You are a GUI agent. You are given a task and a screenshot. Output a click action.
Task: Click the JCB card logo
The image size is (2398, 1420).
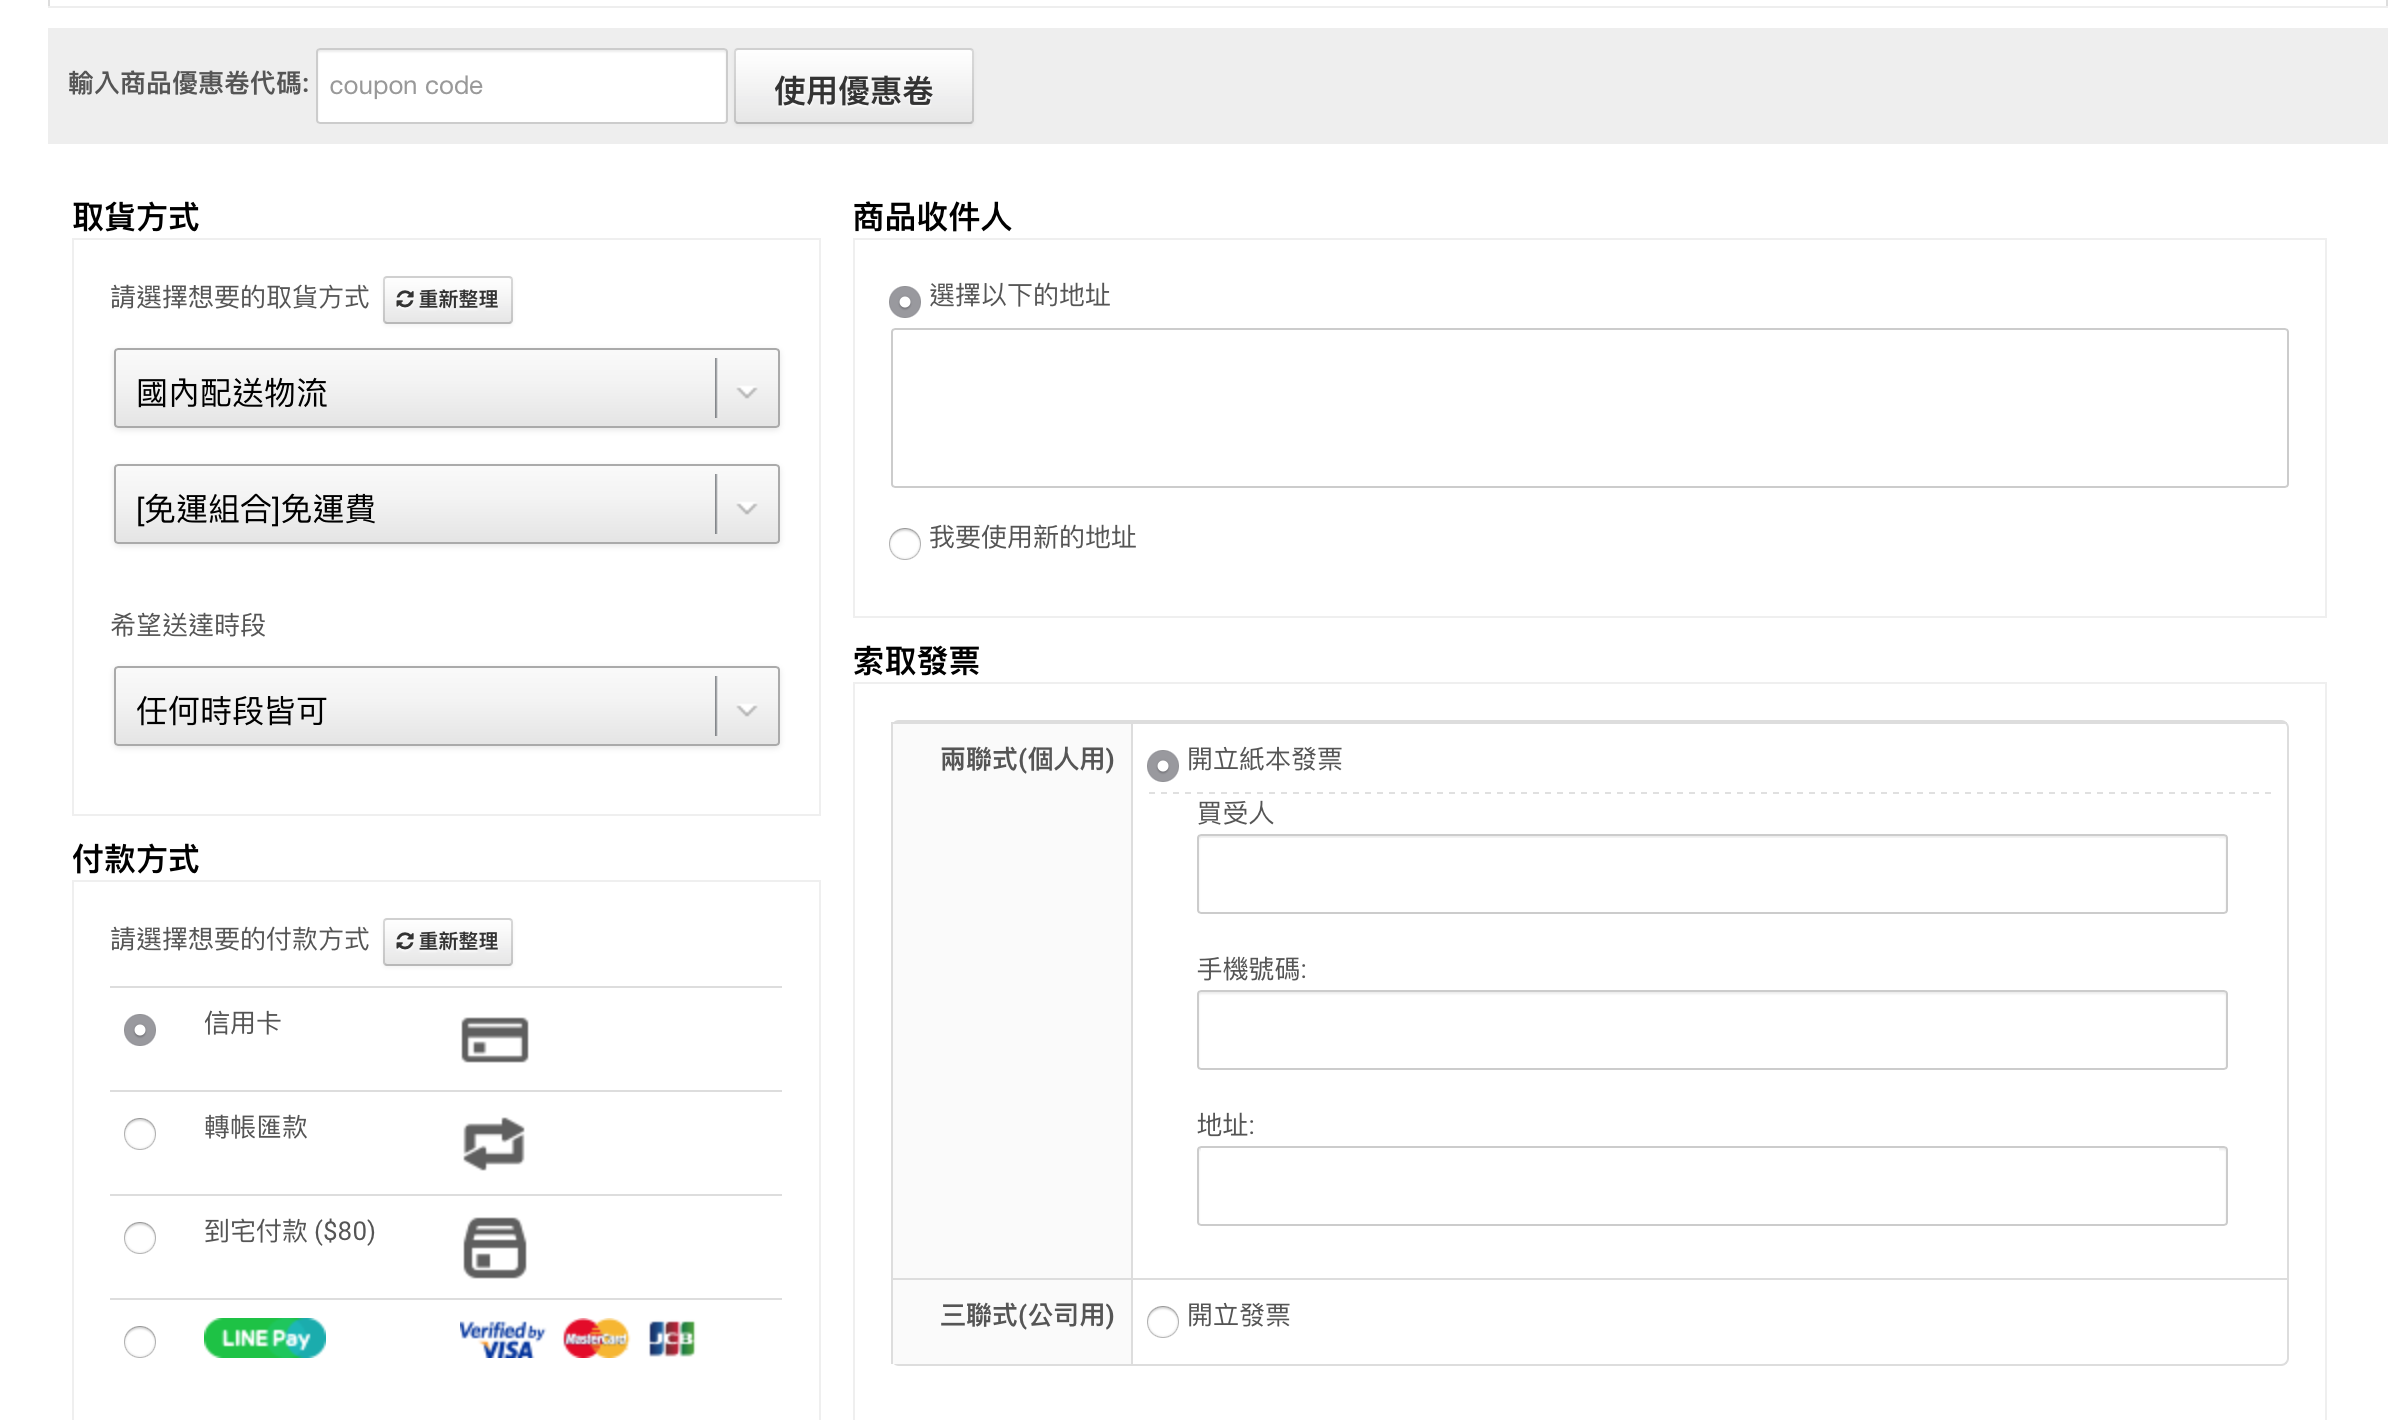point(671,1338)
